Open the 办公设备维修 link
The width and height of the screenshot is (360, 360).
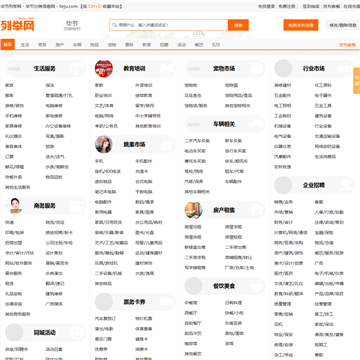tap(58, 126)
